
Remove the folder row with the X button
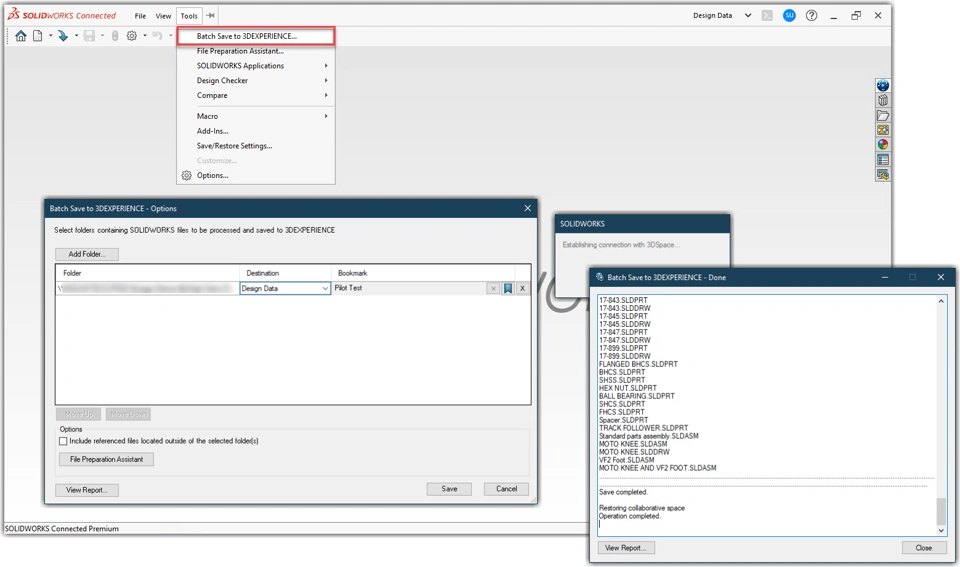522,288
